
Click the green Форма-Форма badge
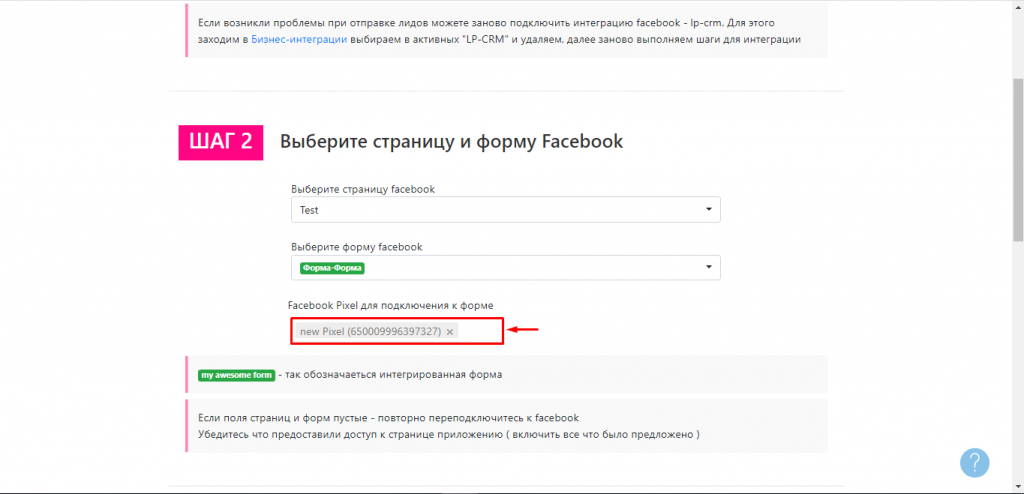click(x=333, y=268)
